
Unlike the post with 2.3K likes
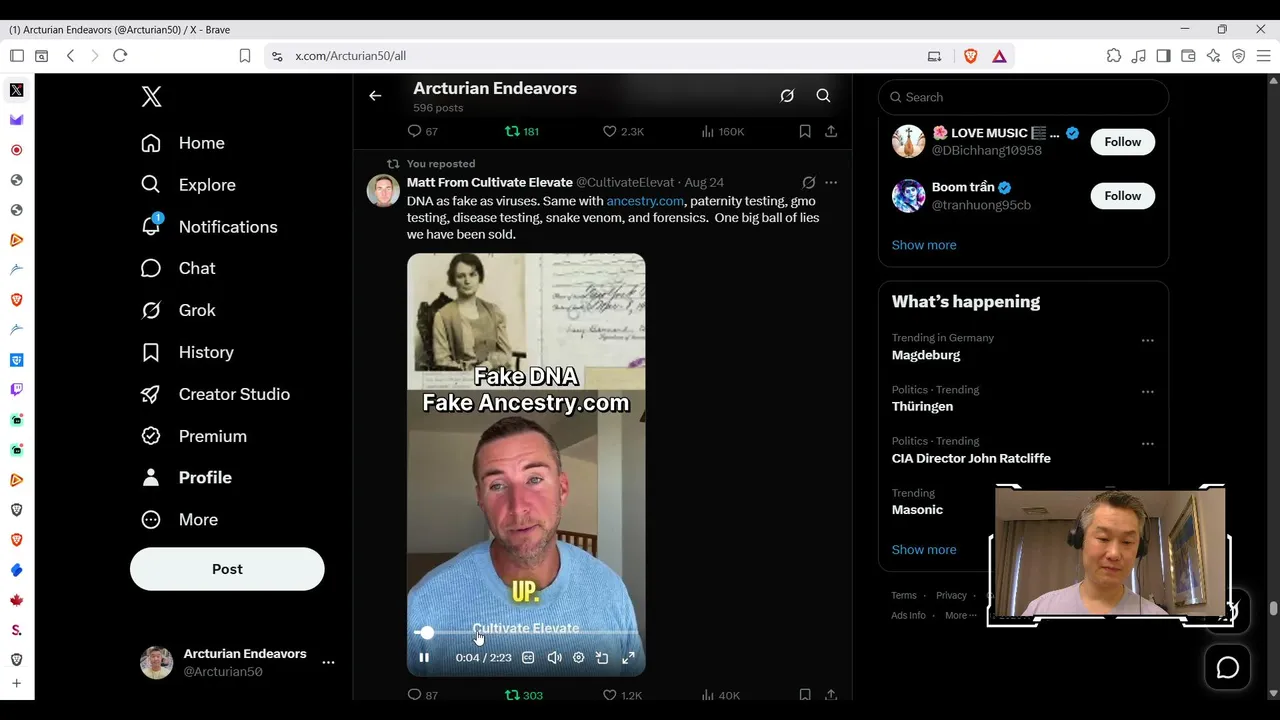tap(623, 131)
